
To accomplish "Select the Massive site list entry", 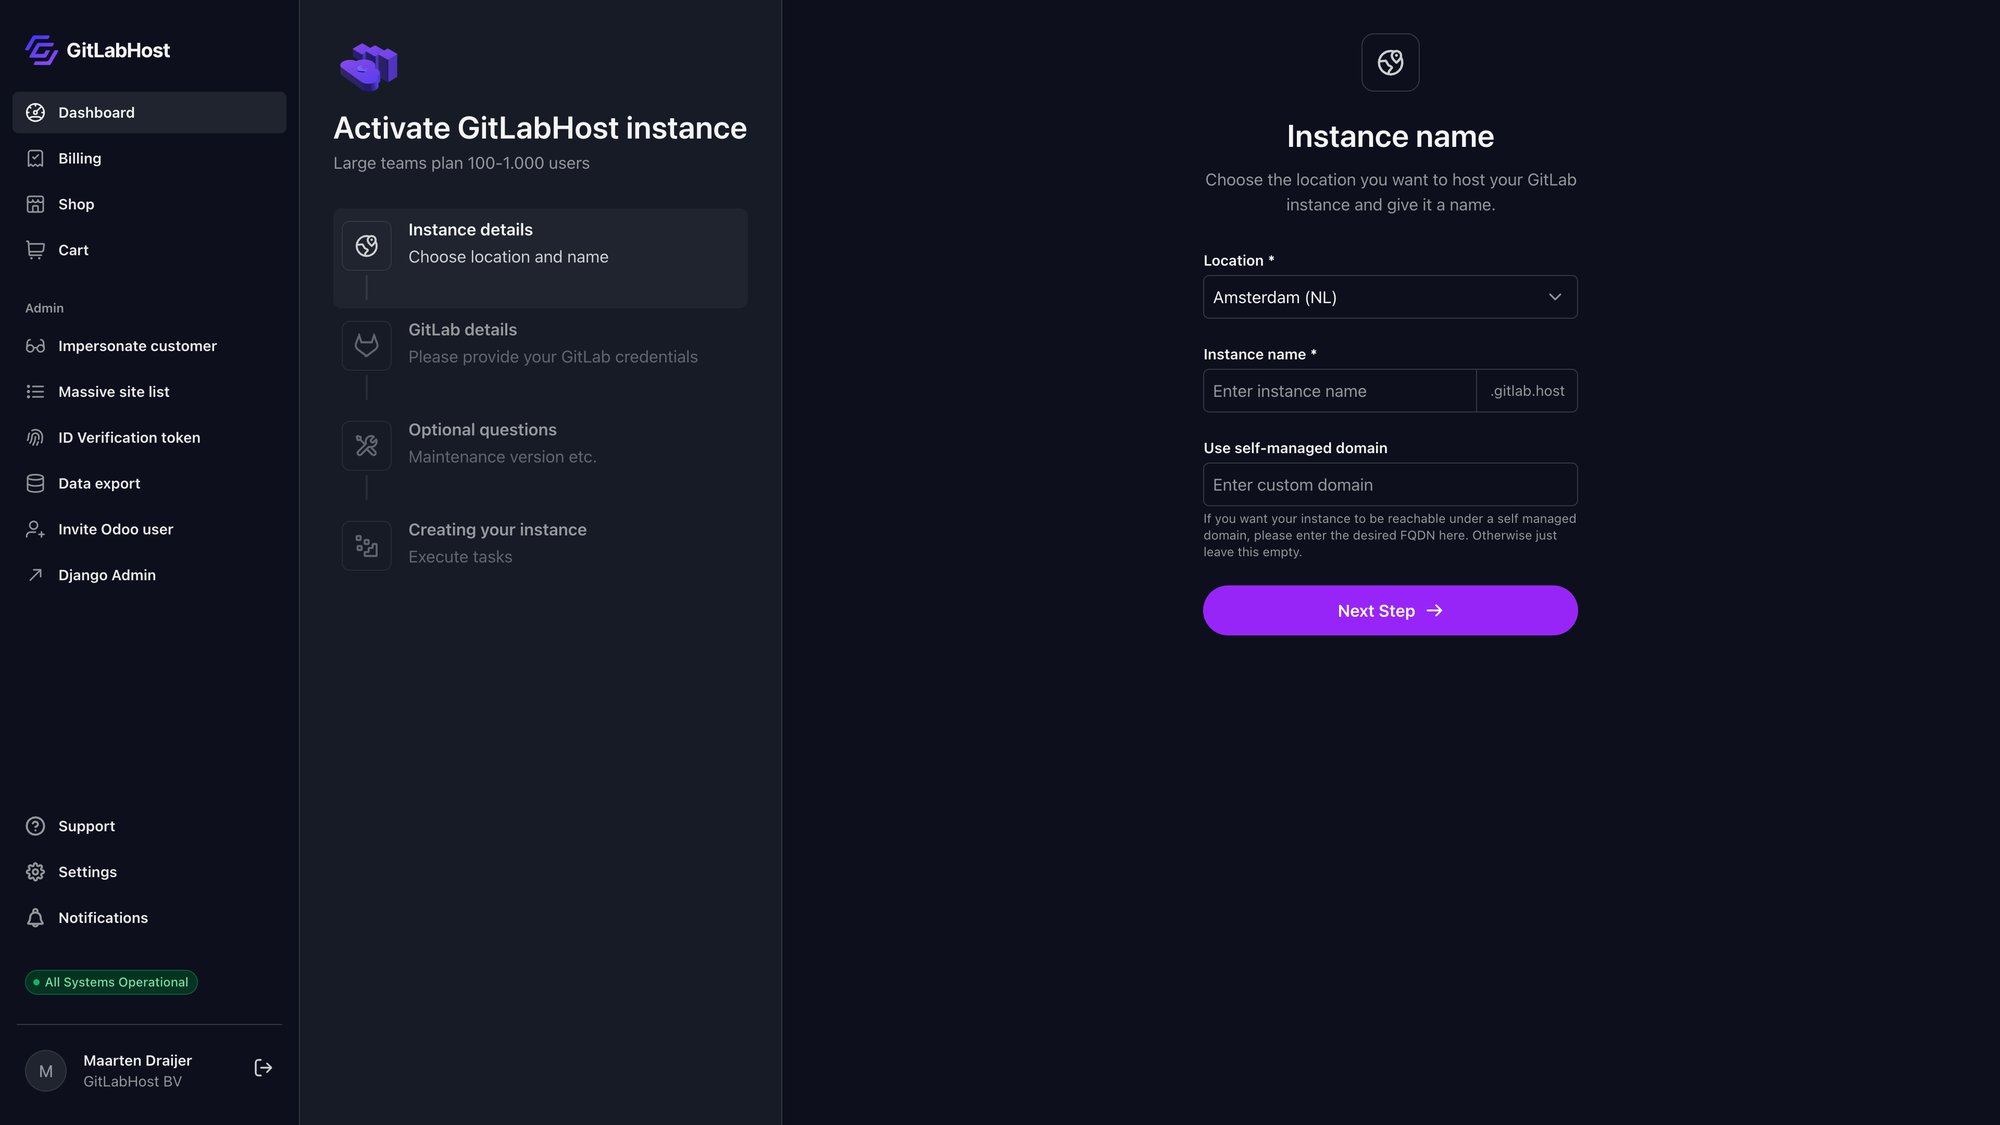I will 113,391.
